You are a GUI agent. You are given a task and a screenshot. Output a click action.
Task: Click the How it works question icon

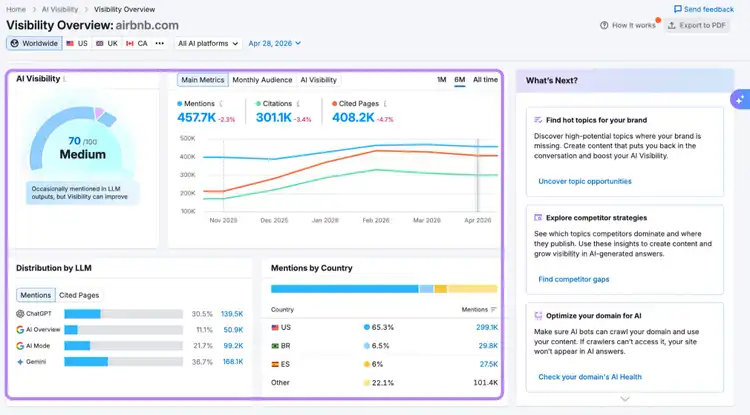coord(604,25)
